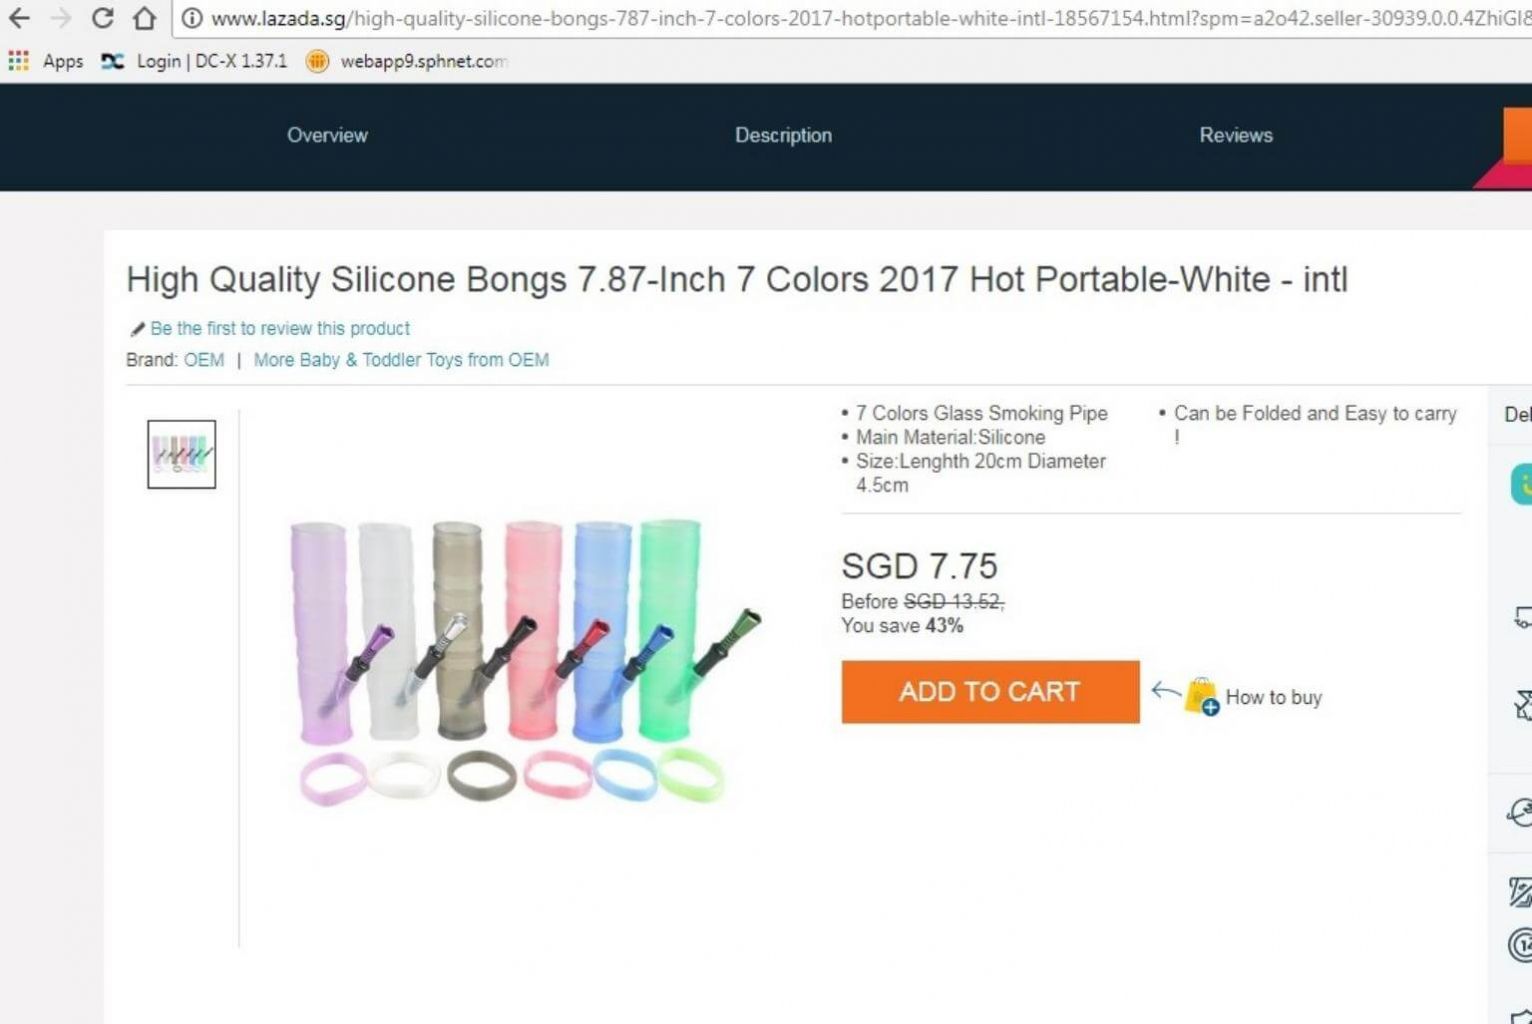The height and width of the screenshot is (1024, 1532).
Task: Click the site info icon in address bar
Action: (x=192, y=18)
